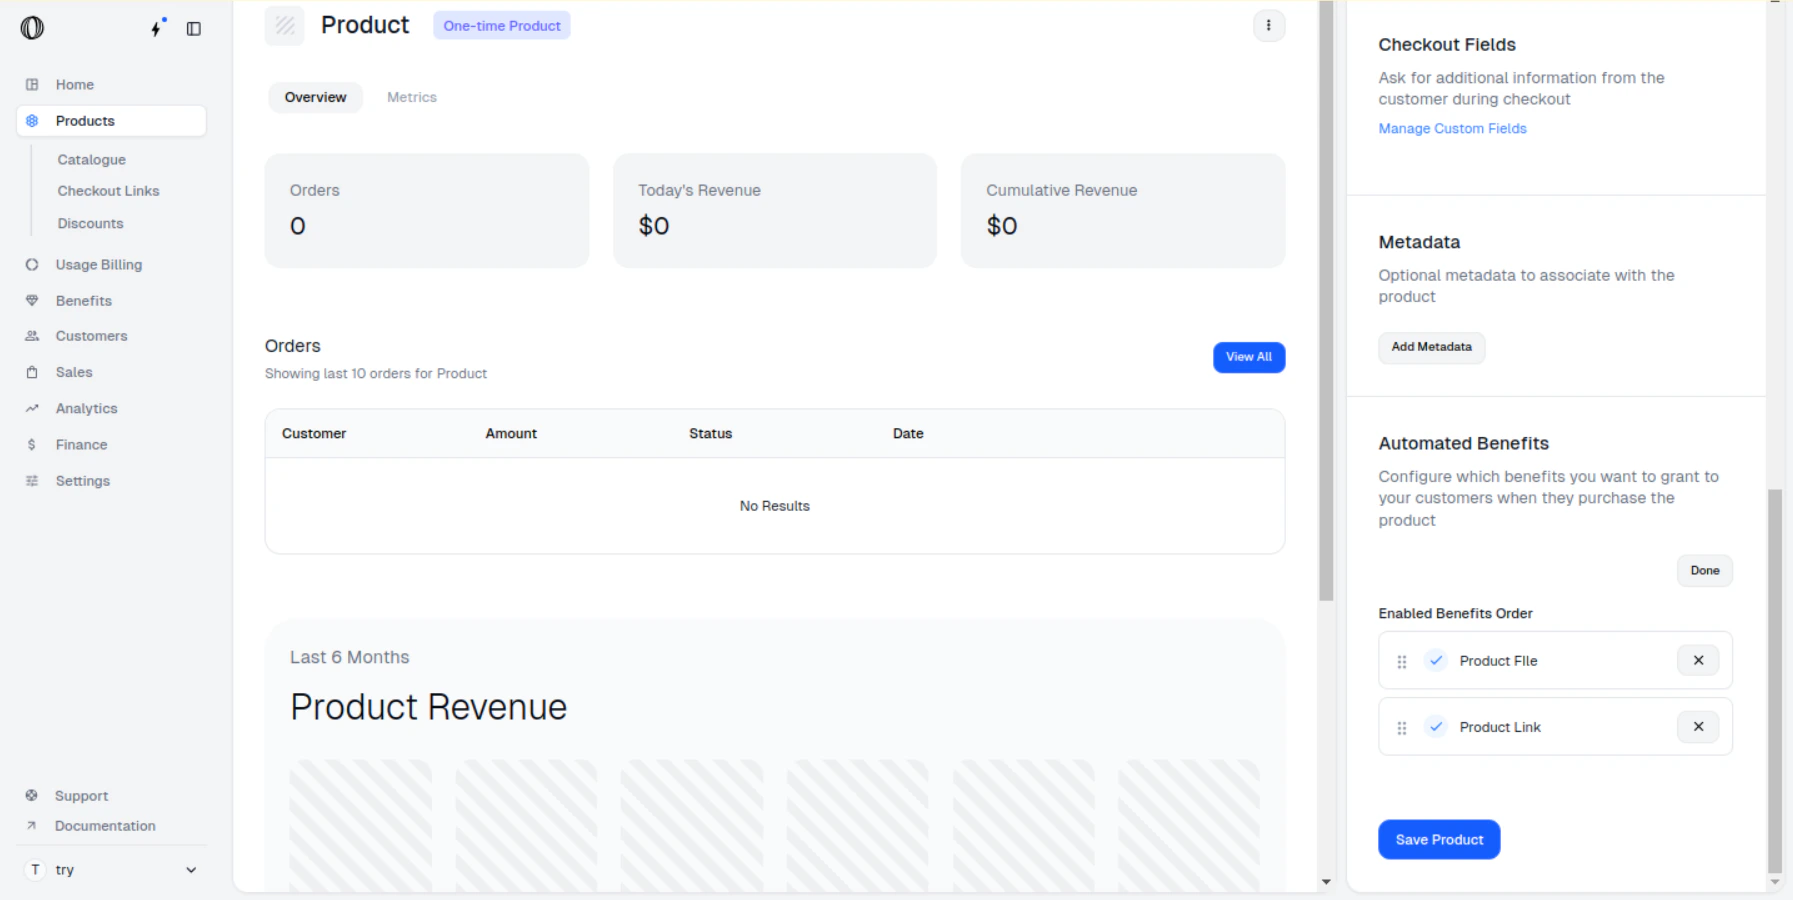The image size is (1793, 900).
Task: Open the Catalogue submenu item
Action: tap(92, 160)
